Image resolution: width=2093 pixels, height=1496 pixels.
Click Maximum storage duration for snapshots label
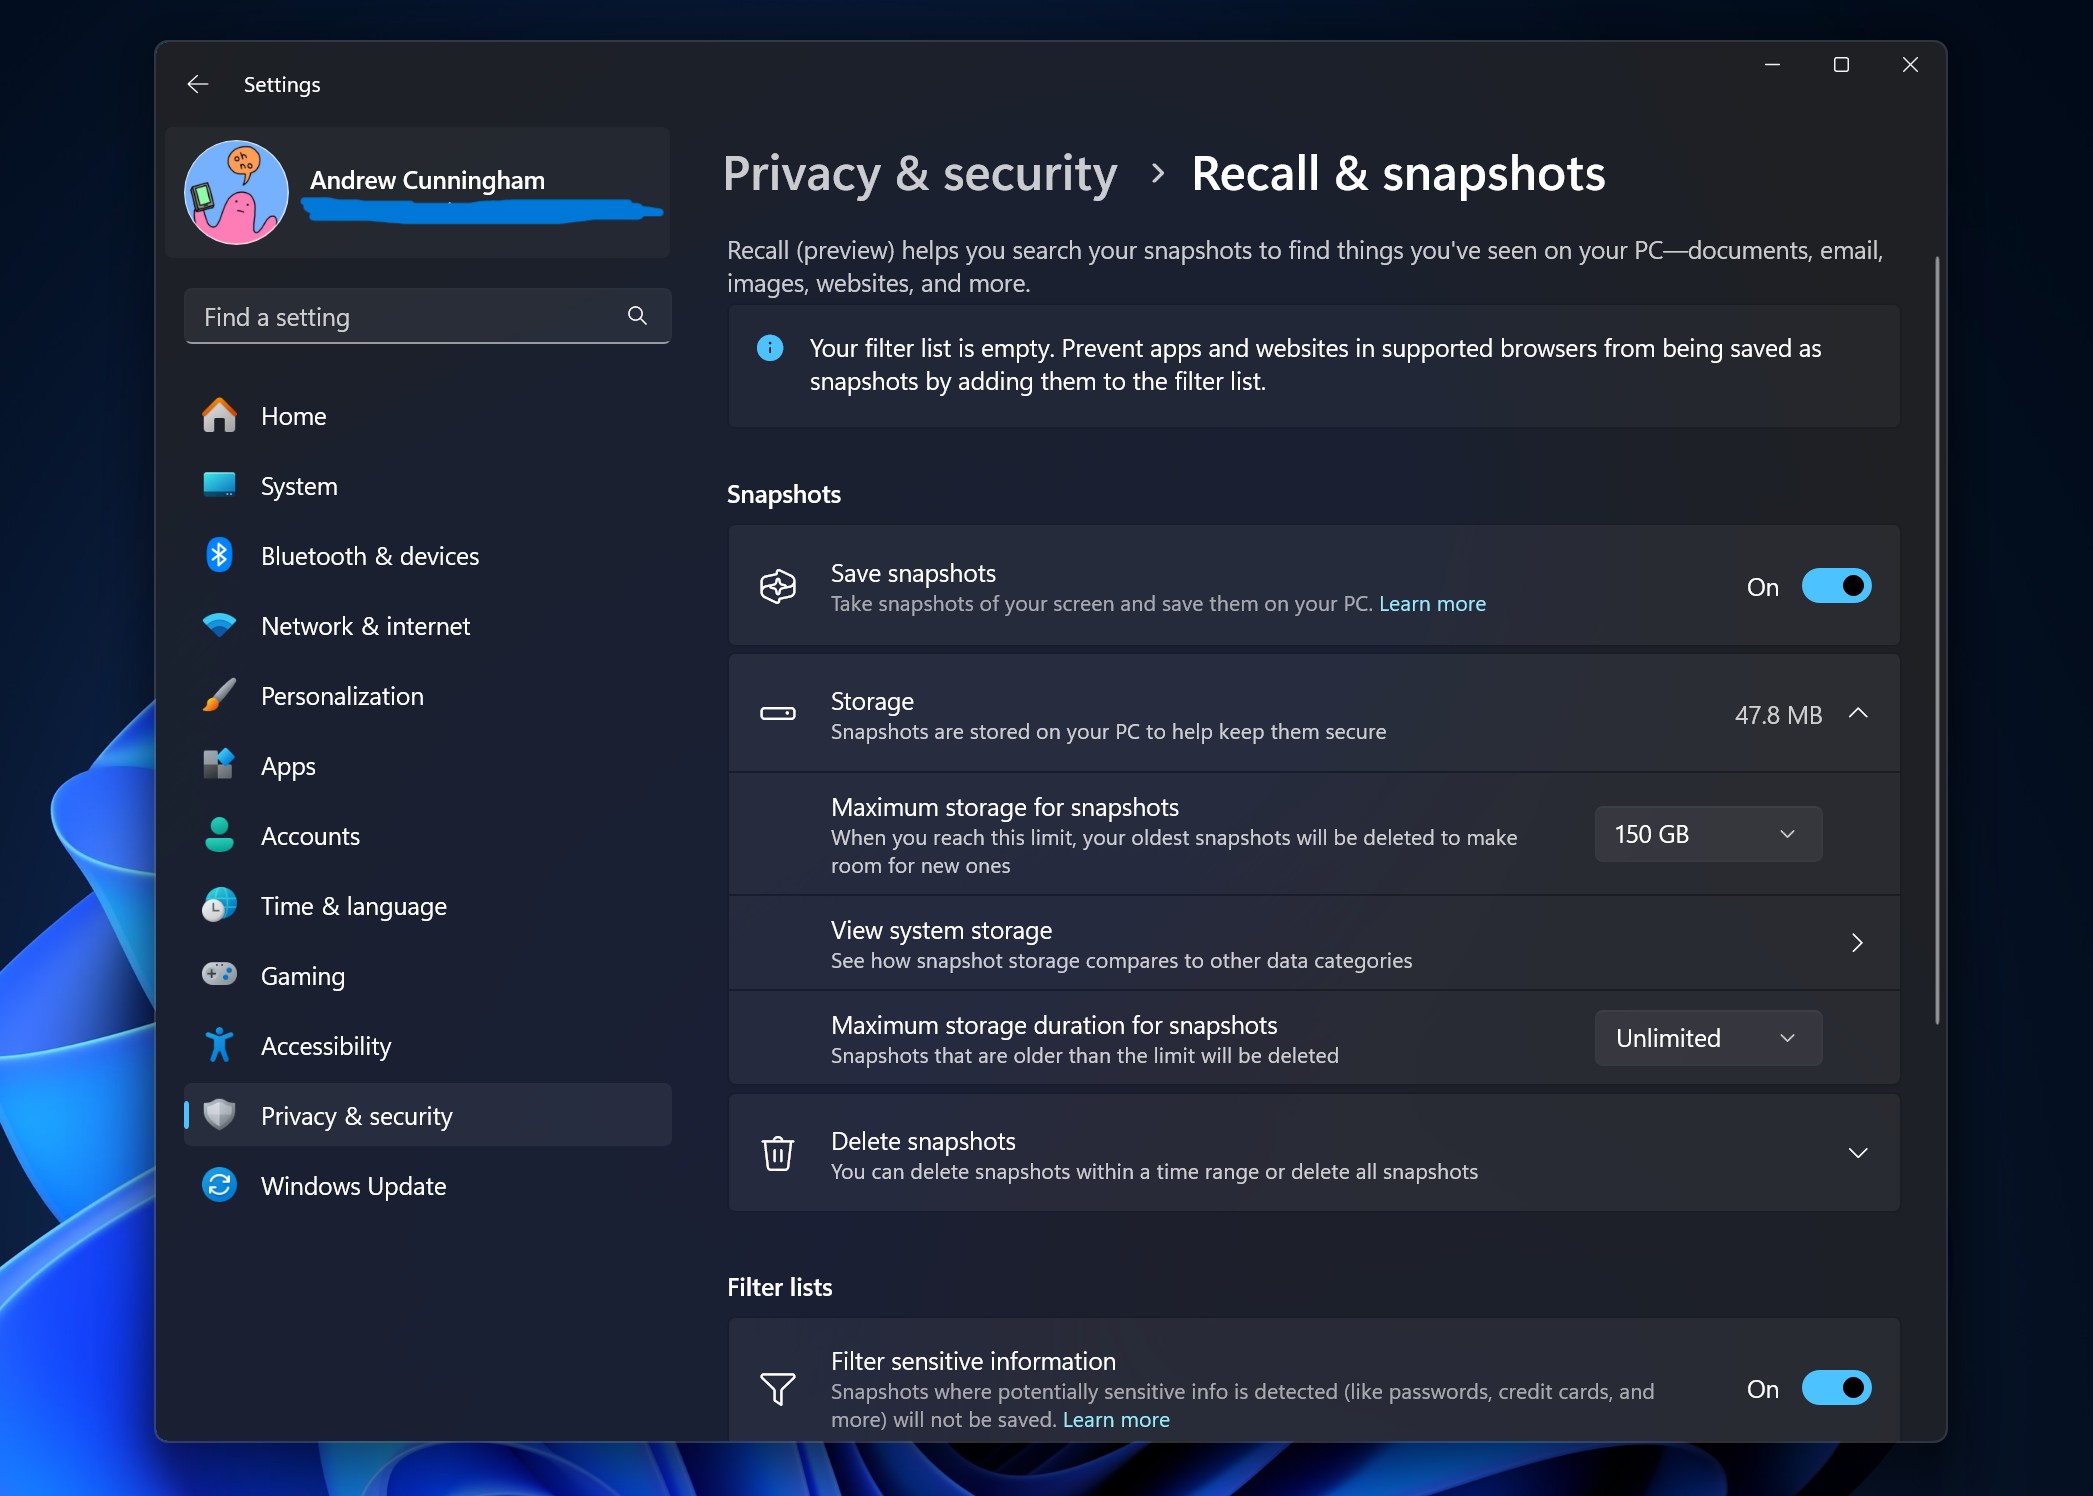pos(1054,1025)
